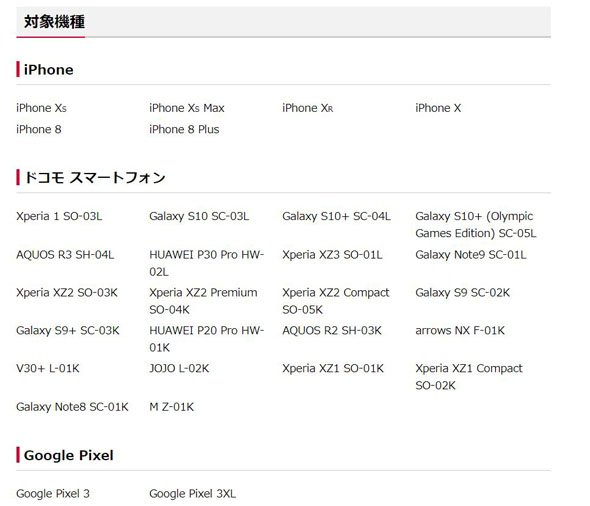Select Galaxy S10 SC-03L
This screenshot has width=590, height=506.
pyautogui.click(x=199, y=216)
